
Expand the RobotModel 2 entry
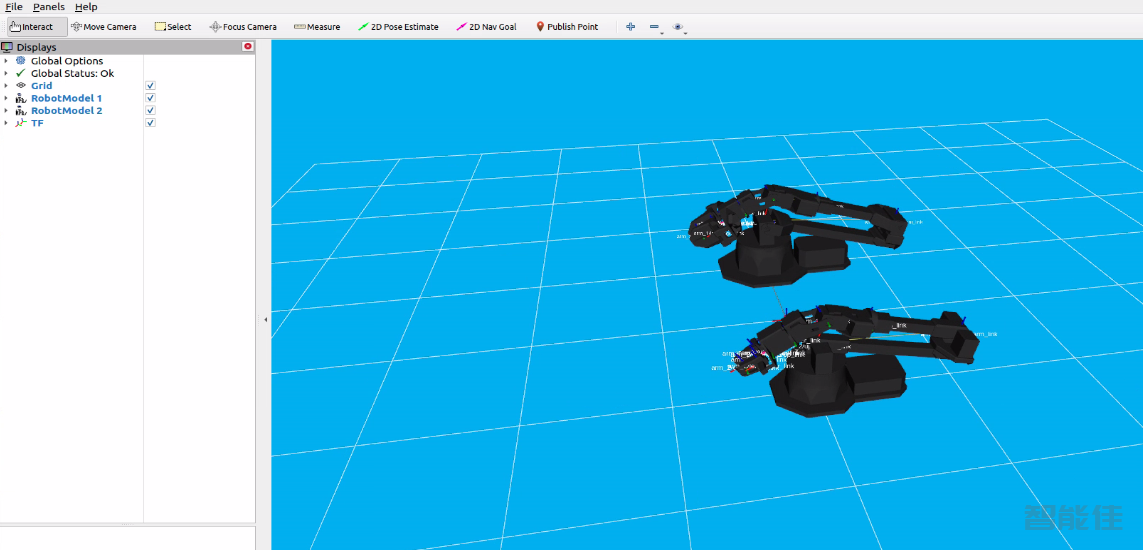pyautogui.click(x=6, y=111)
